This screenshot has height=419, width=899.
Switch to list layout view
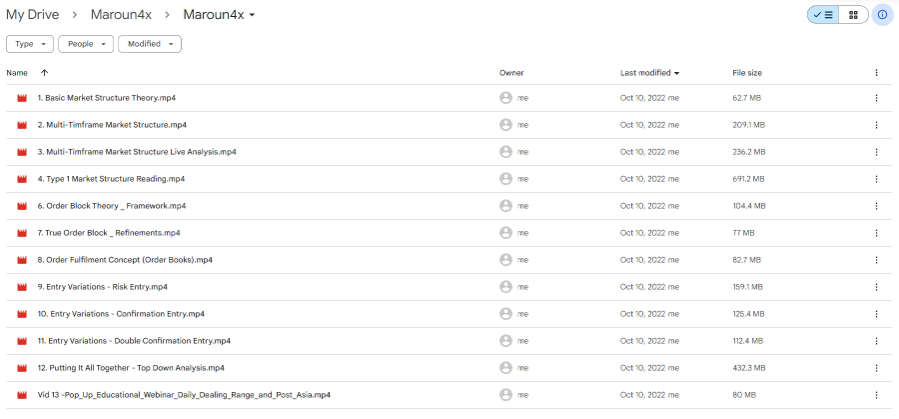(x=824, y=15)
